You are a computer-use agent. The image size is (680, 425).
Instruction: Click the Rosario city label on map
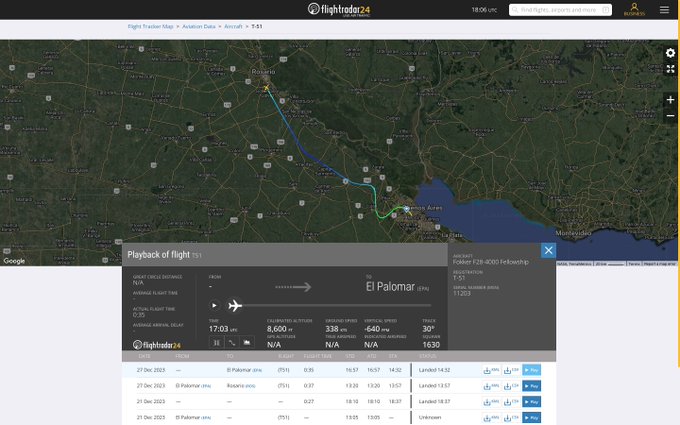[264, 72]
